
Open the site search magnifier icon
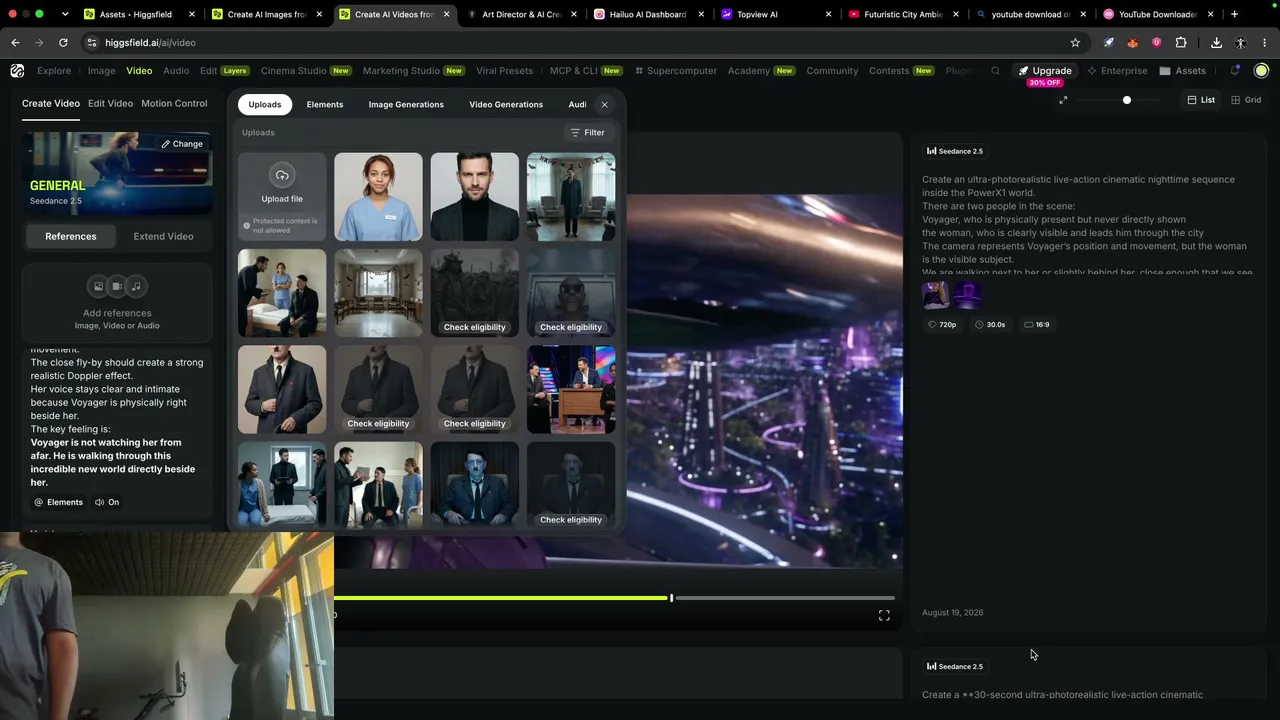coord(995,71)
